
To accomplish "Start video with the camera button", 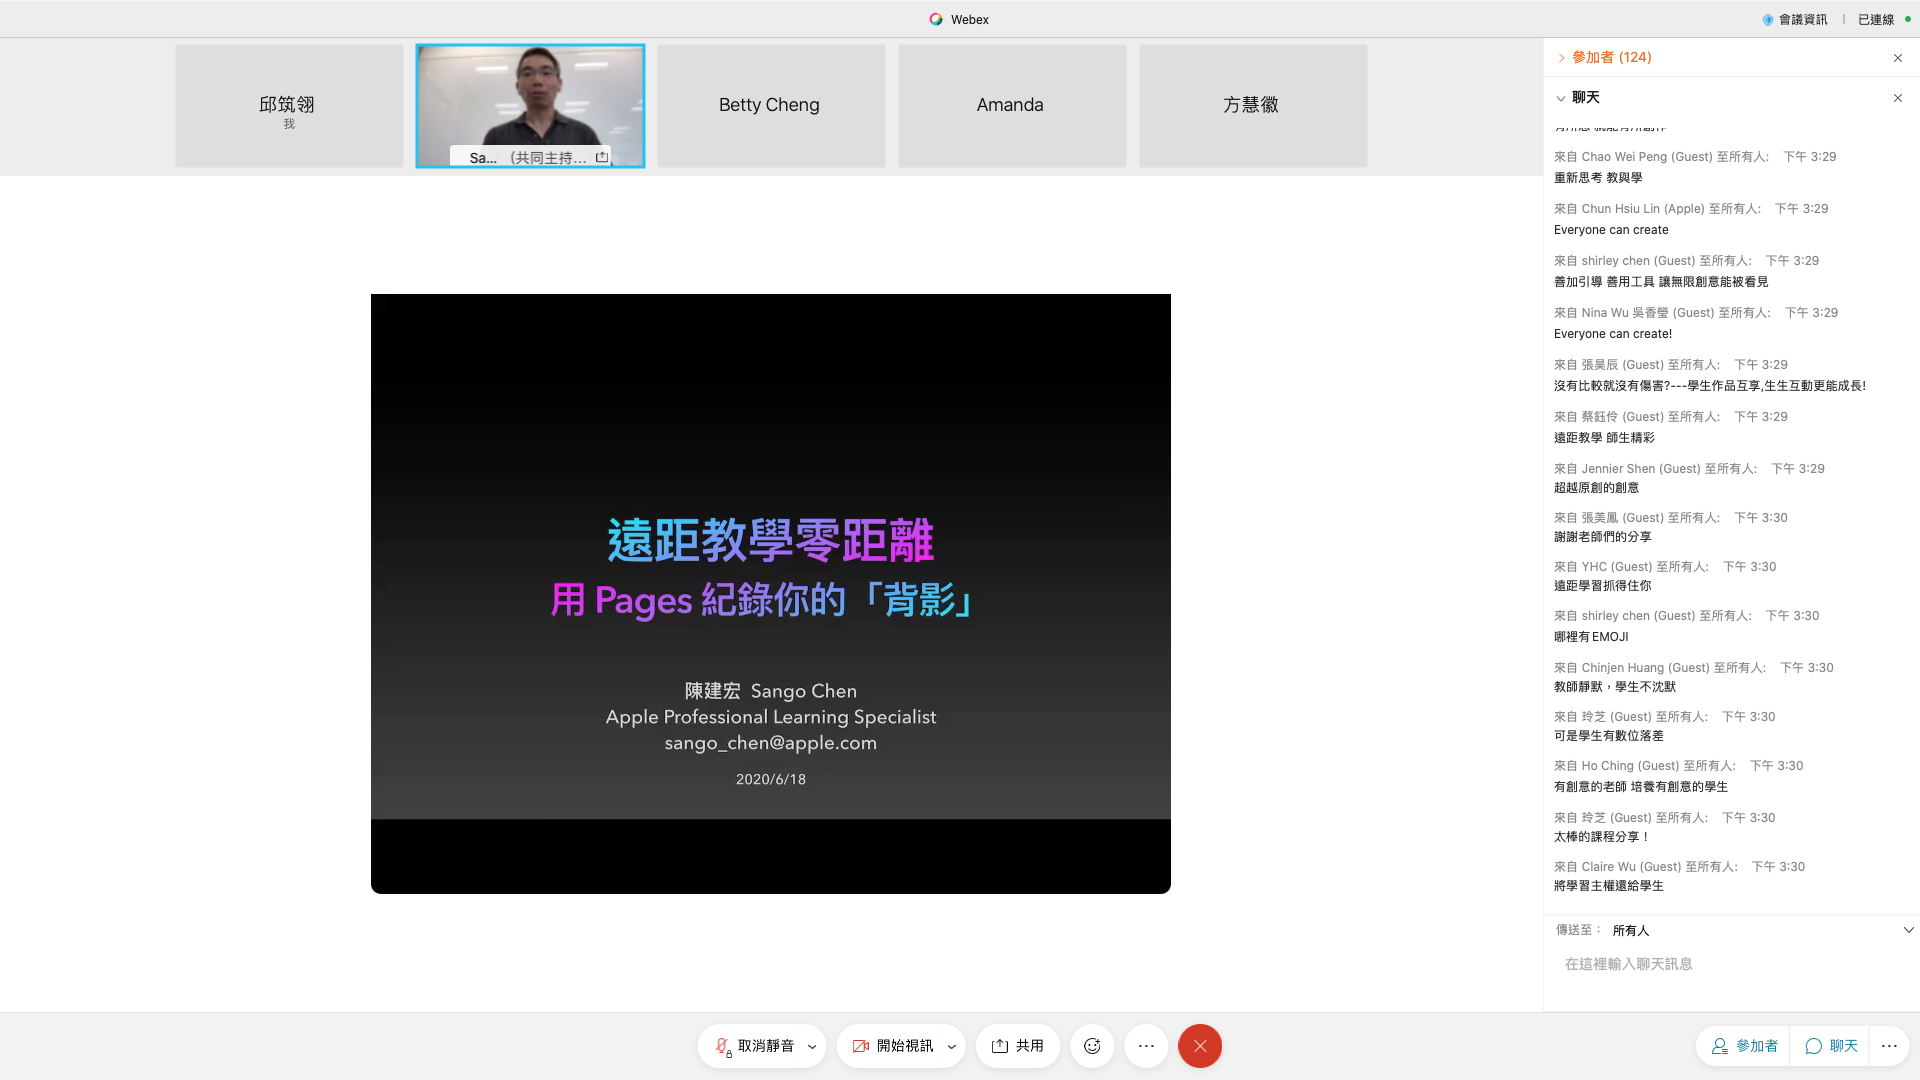I will click(892, 1046).
